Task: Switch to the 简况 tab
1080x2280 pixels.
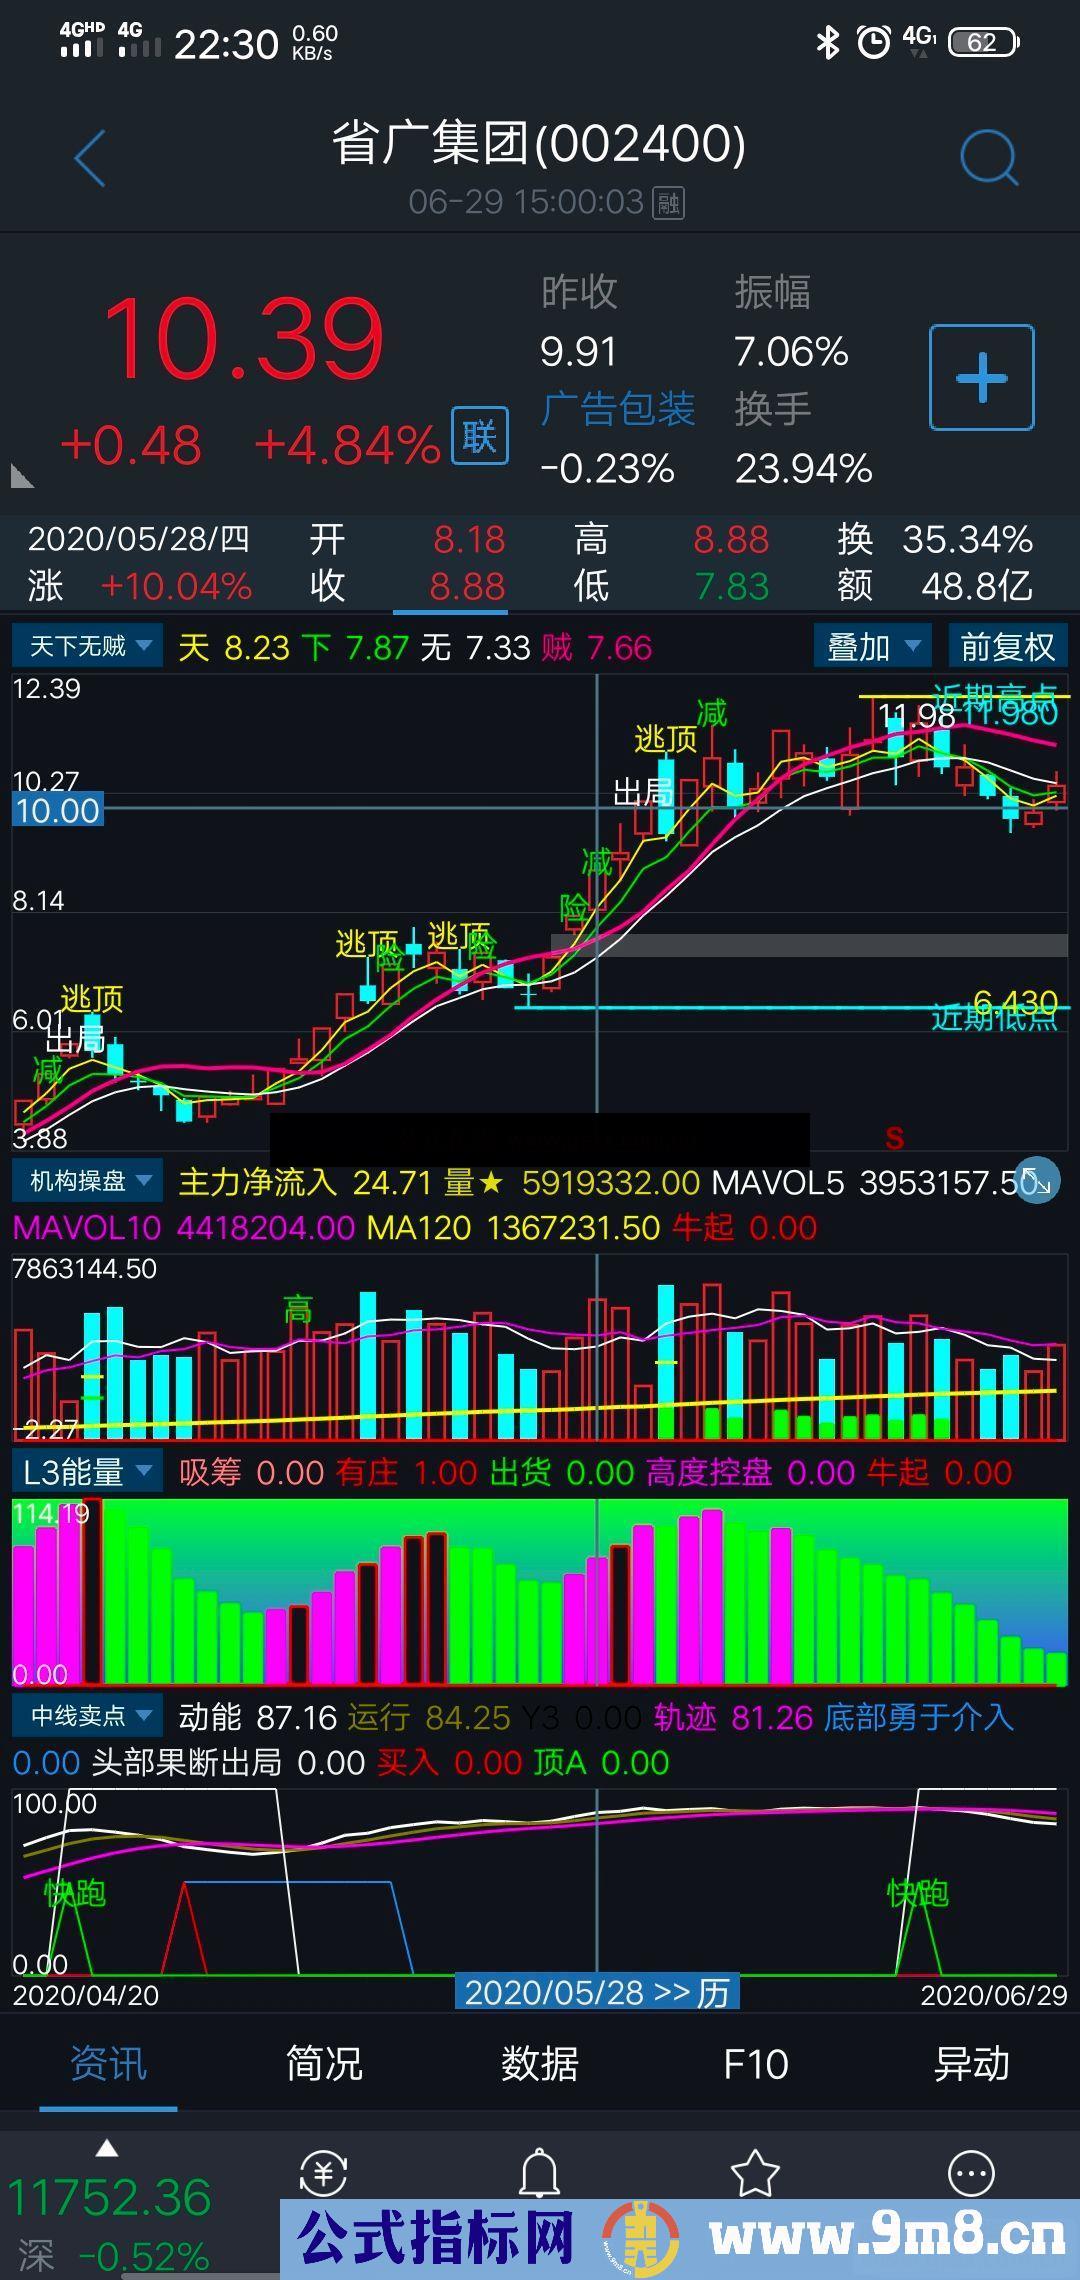Action: point(324,2063)
